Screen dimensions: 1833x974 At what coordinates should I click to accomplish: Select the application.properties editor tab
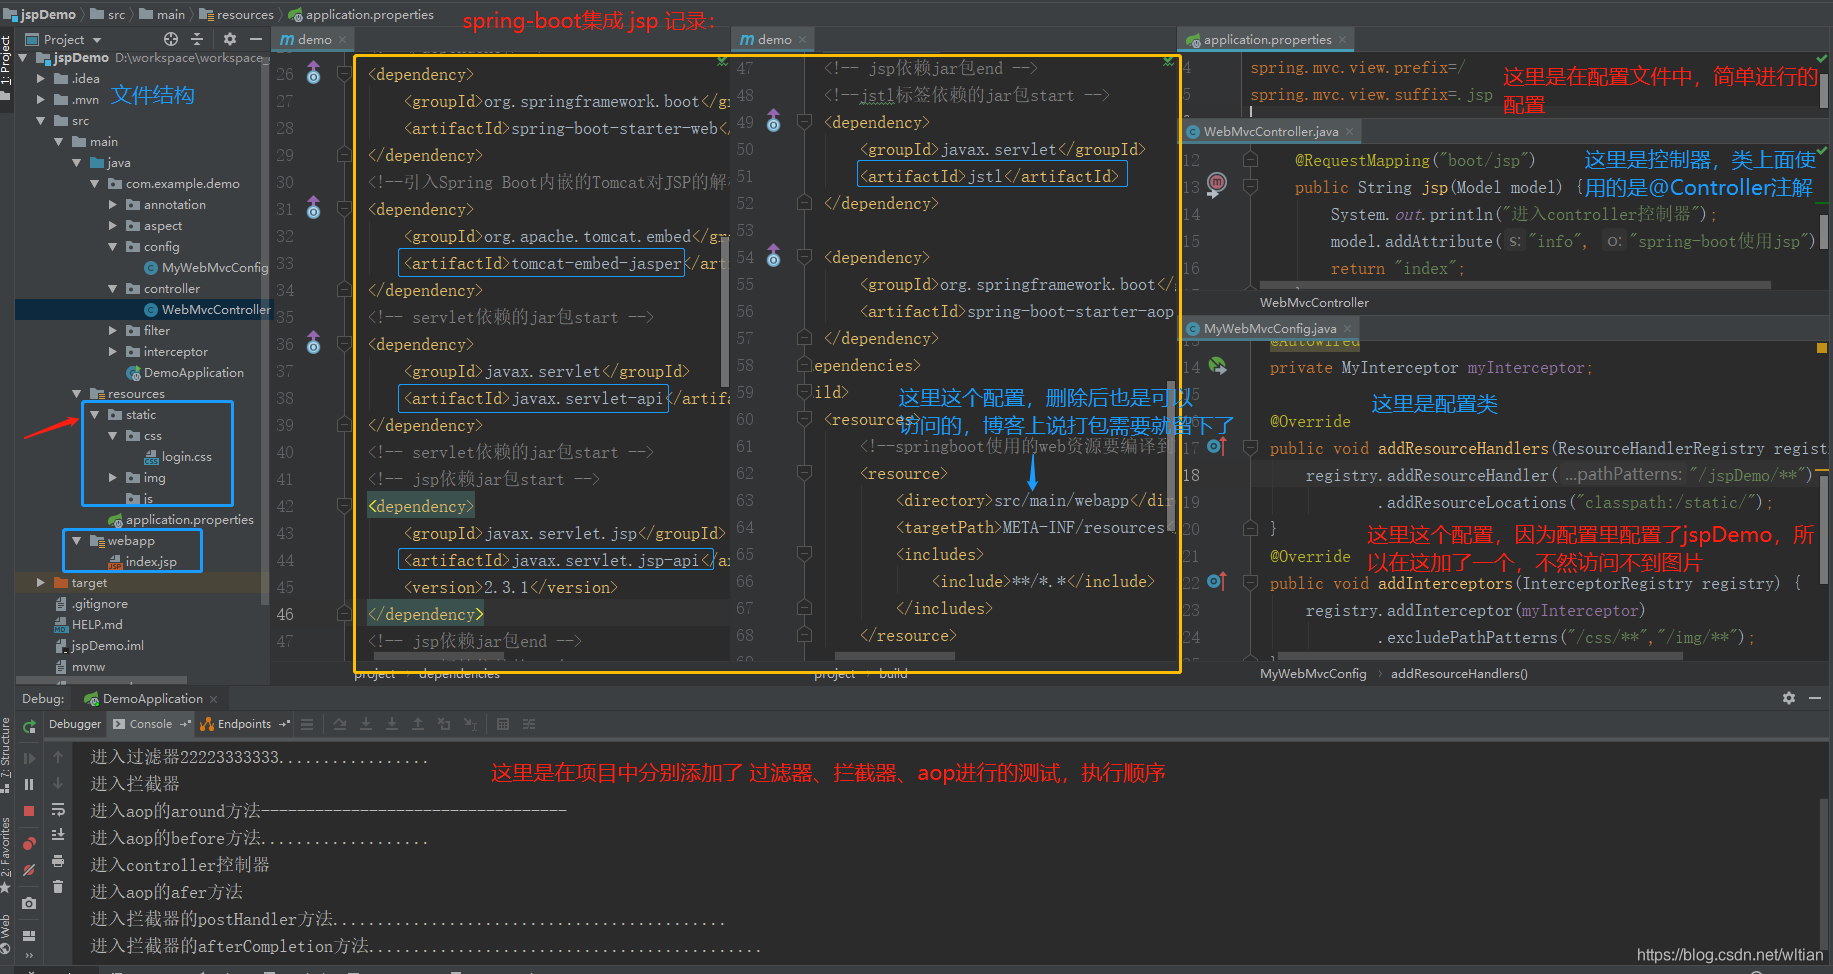(x=1267, y=40)
